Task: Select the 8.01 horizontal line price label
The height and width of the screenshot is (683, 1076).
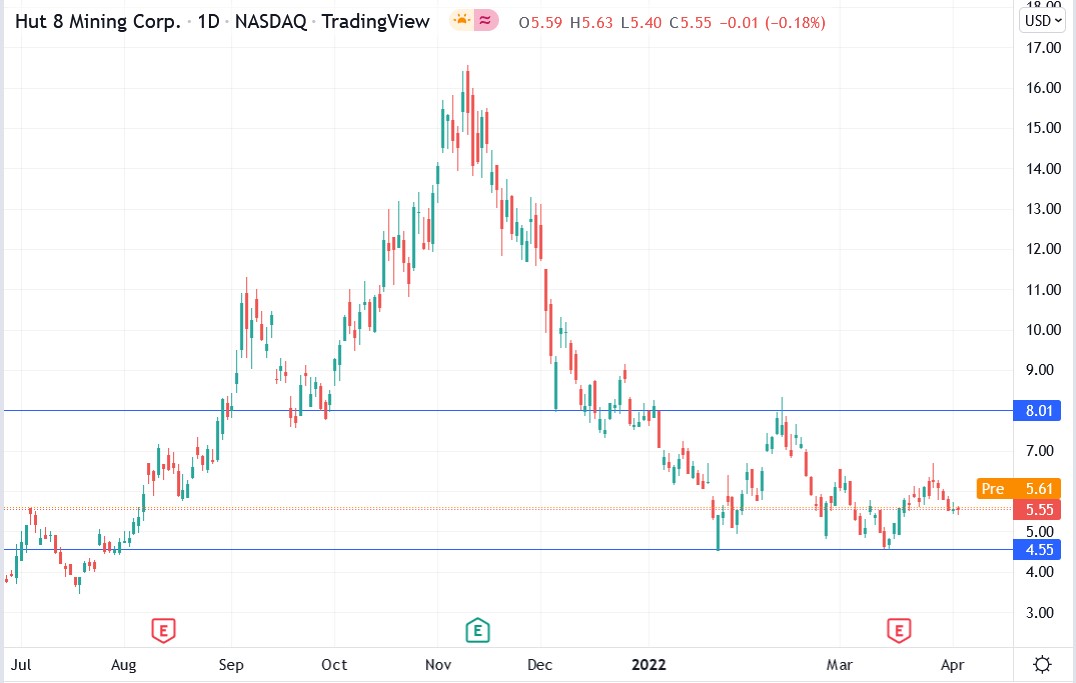Action: click(x=1037, y=410)
